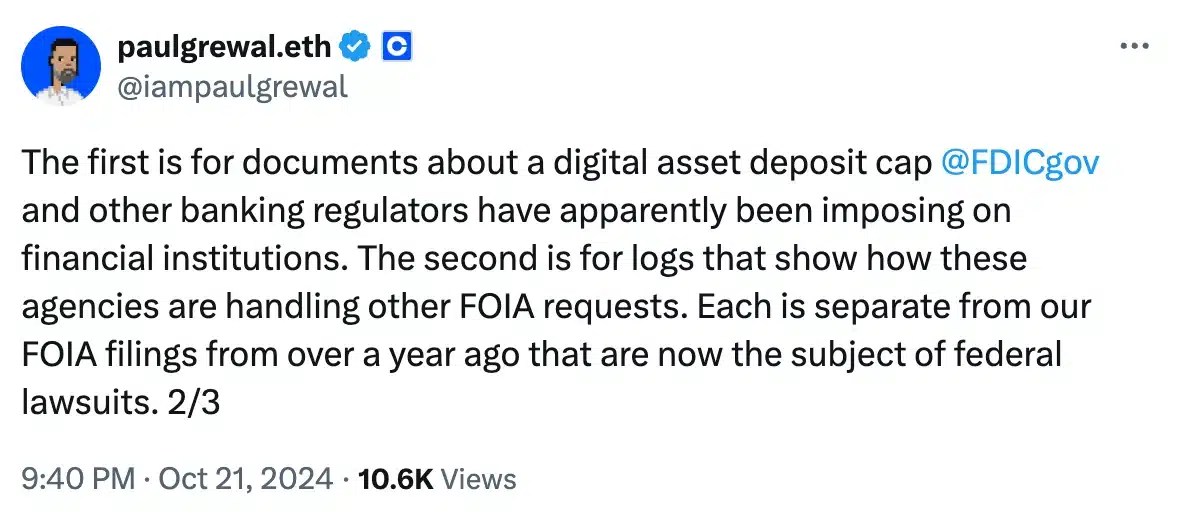Open Paul Grewal's profile avatar

tap(61, 66)
